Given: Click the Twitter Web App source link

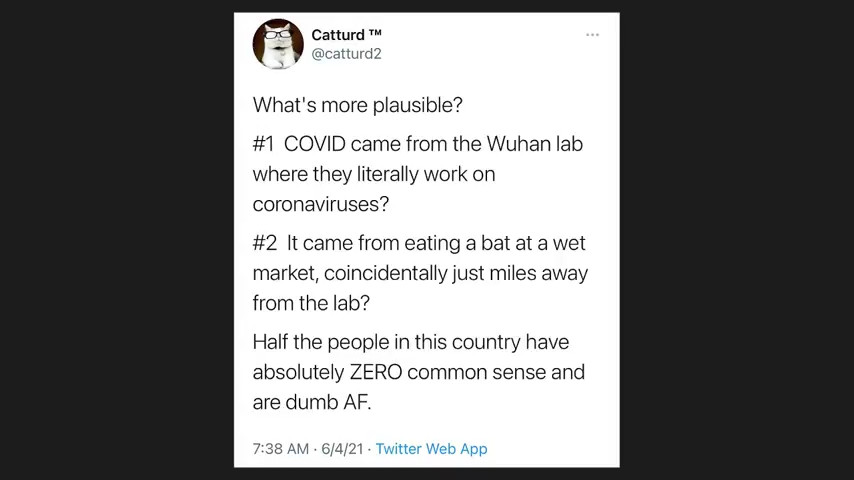Looking at the screenshot, I should point(431,449).
